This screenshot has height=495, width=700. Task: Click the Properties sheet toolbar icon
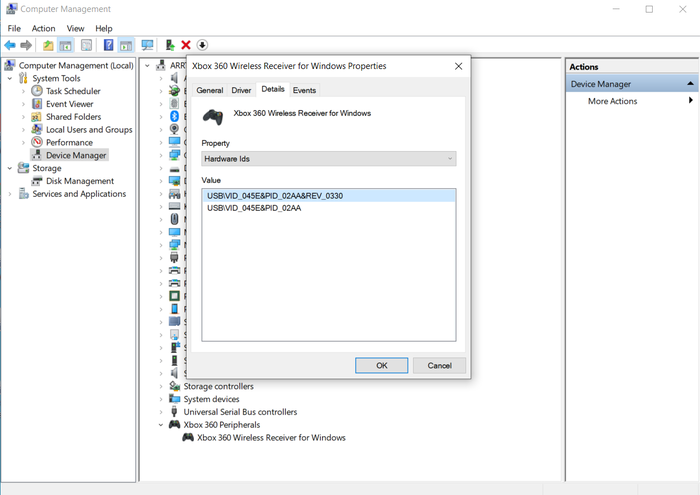click(x=87, y=45)
